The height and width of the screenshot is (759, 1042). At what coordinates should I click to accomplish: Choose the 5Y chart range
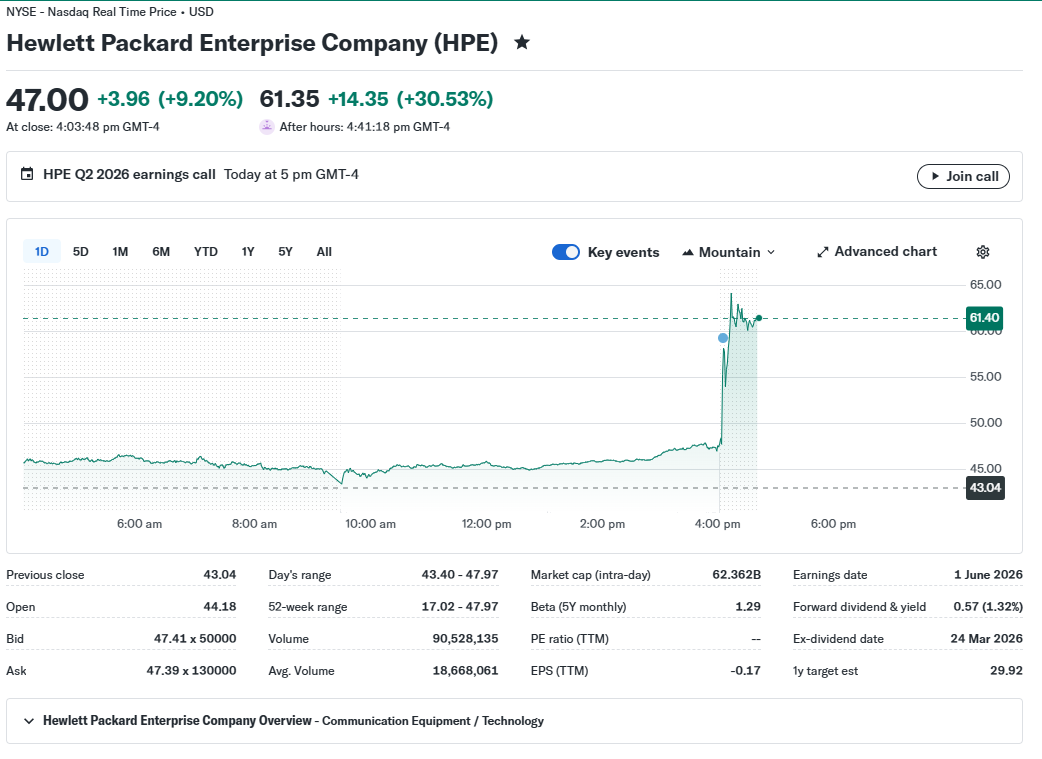point(285,252)
